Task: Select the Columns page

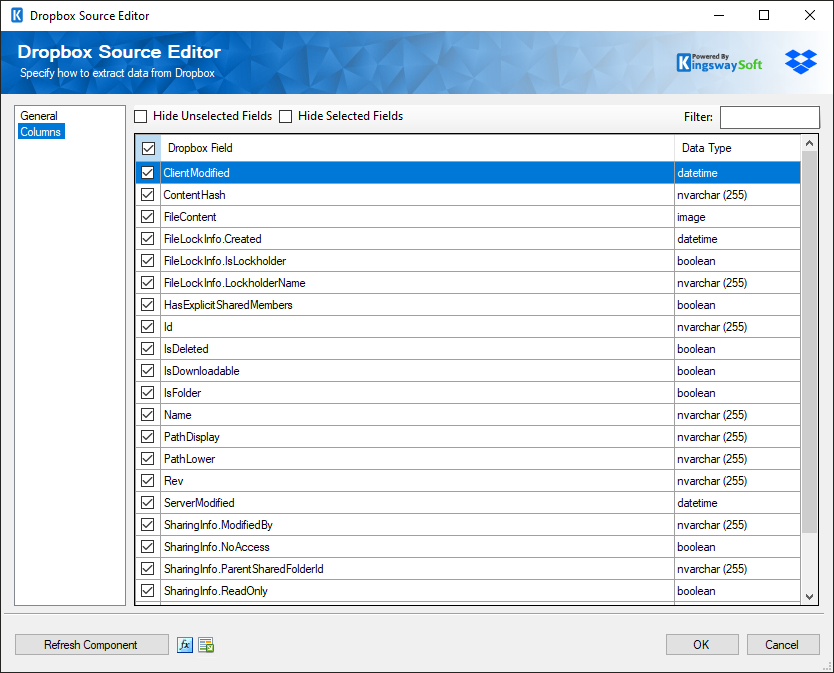Action: tap(40, 131)
